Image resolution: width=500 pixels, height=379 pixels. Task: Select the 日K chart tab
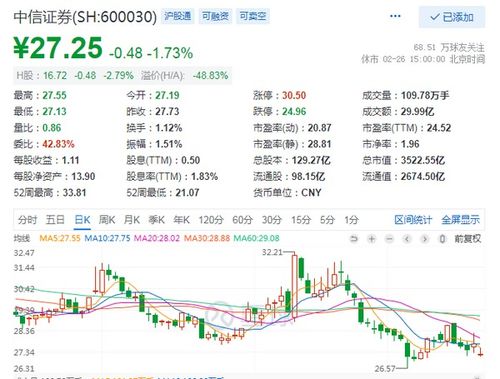82,220
